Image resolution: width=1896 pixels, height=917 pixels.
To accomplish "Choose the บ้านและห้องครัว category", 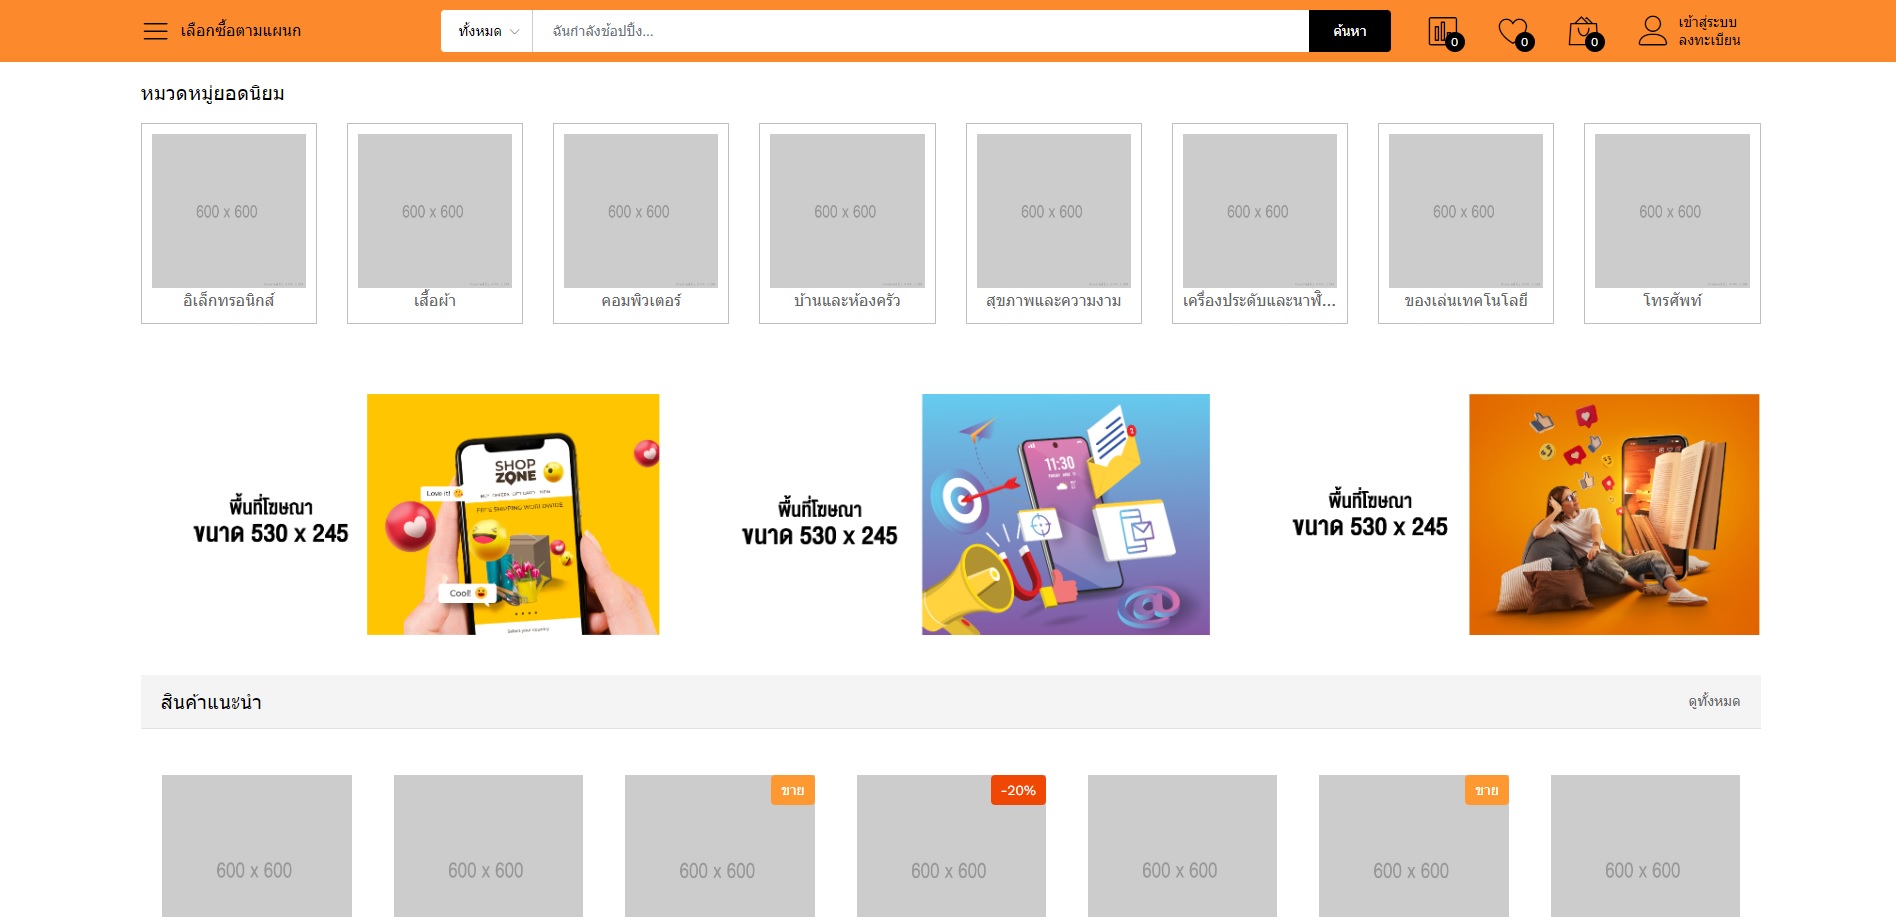I will tap(847, 223).
